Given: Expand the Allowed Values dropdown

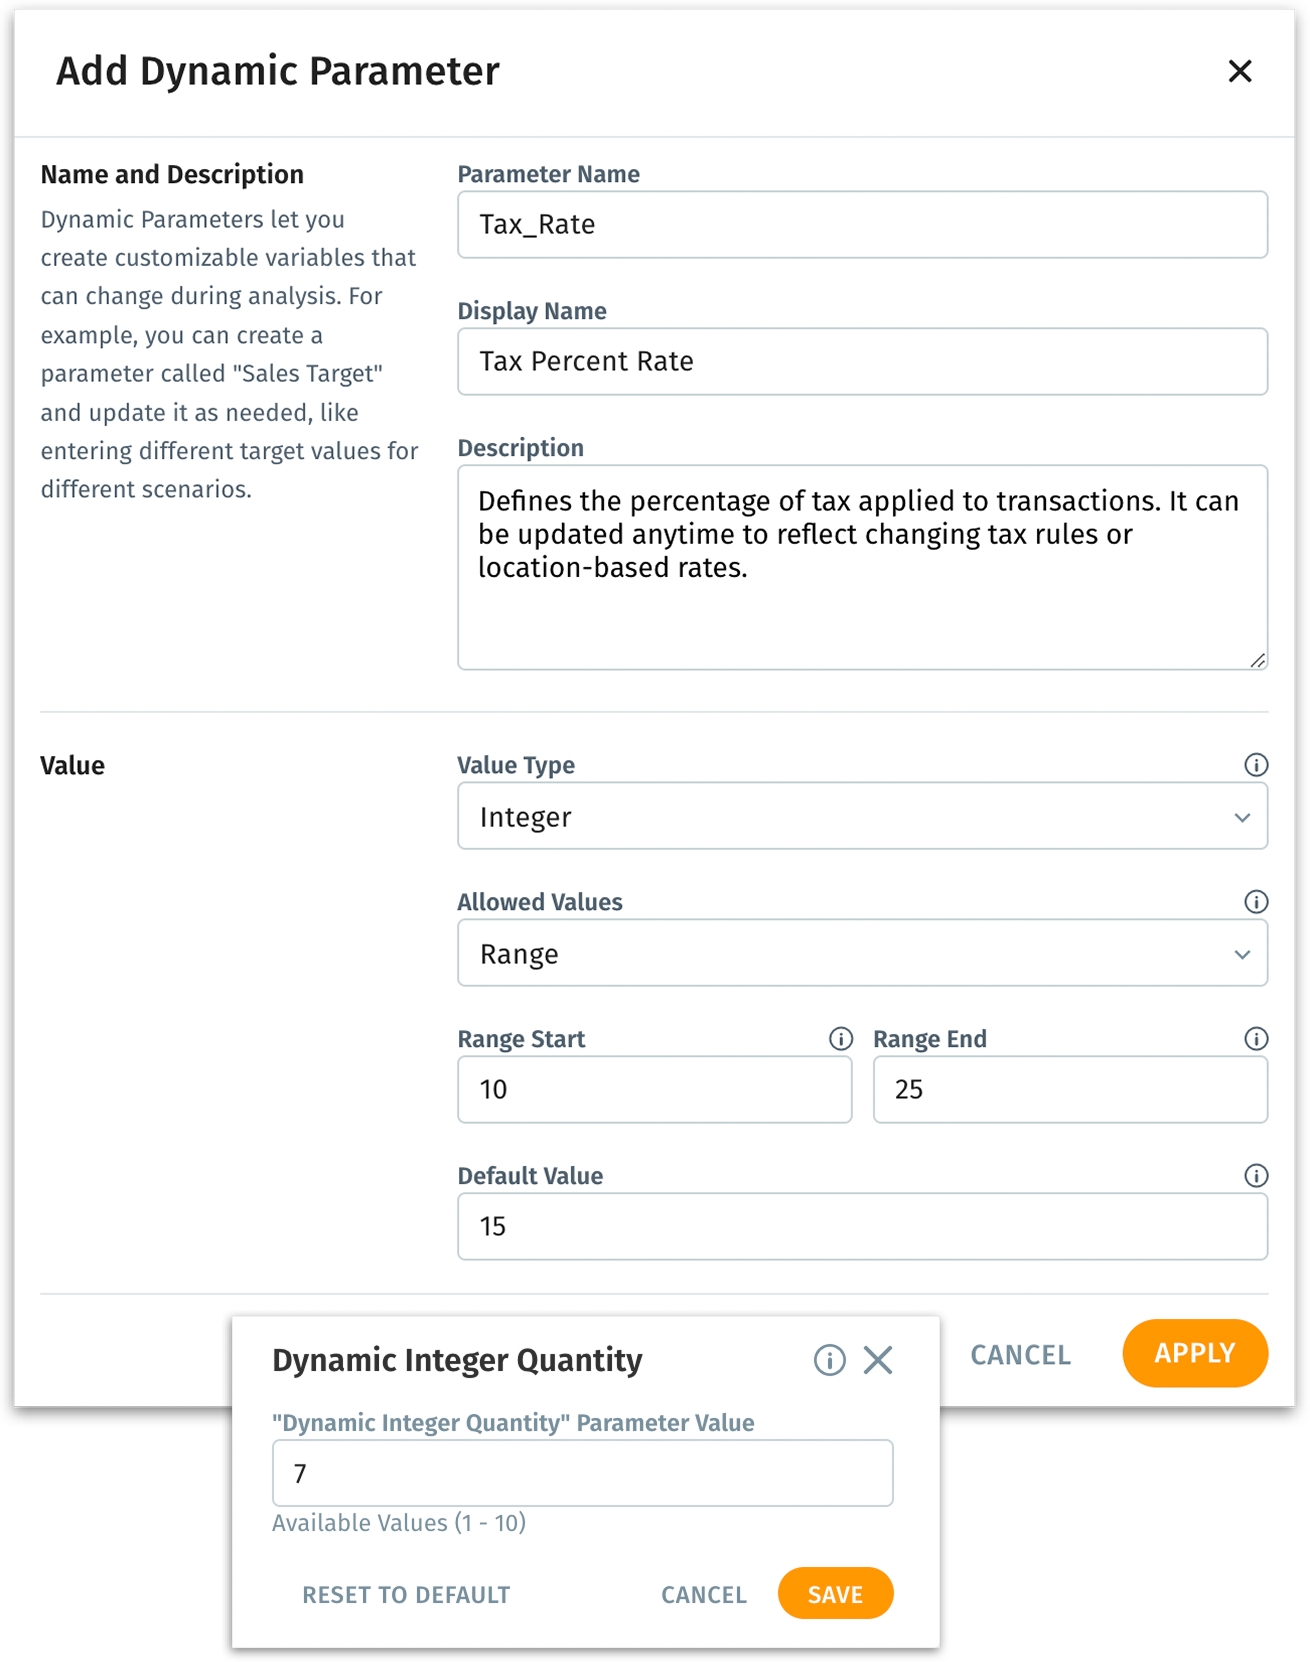Looking at the screenshot, I should (862, 954).
